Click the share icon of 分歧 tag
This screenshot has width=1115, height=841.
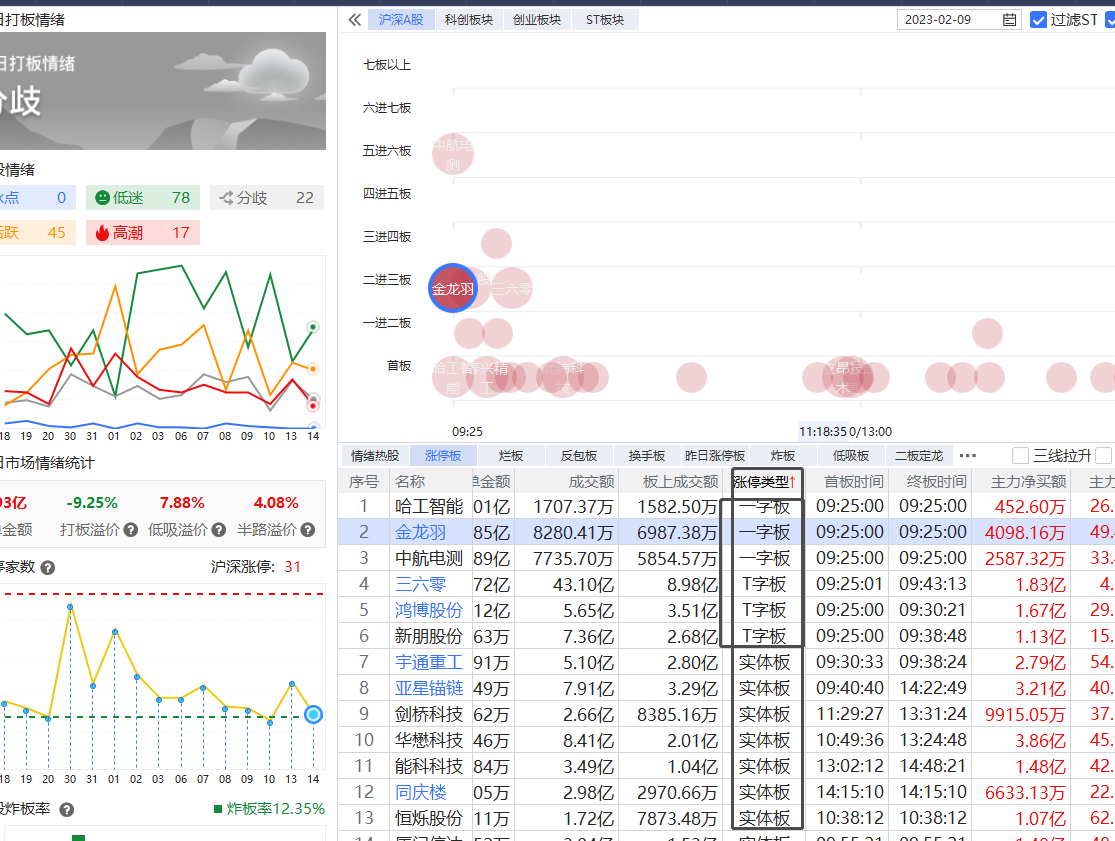pyautogui.click(x=226, y=198)
